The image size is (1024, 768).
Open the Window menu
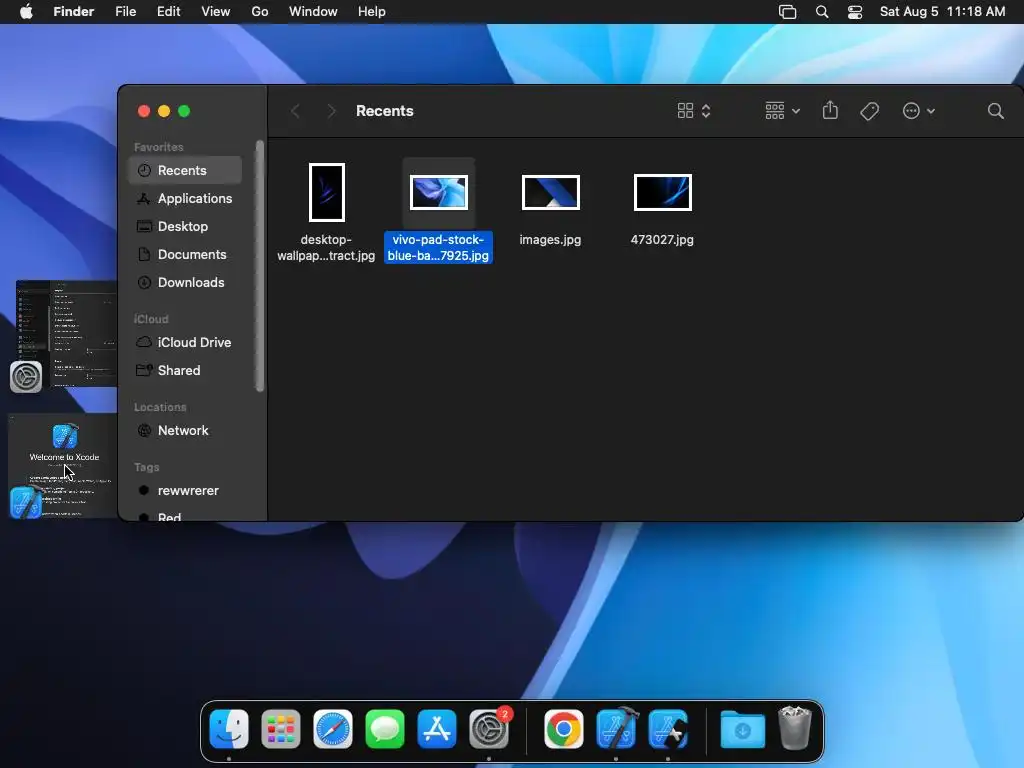click(313, 12)
